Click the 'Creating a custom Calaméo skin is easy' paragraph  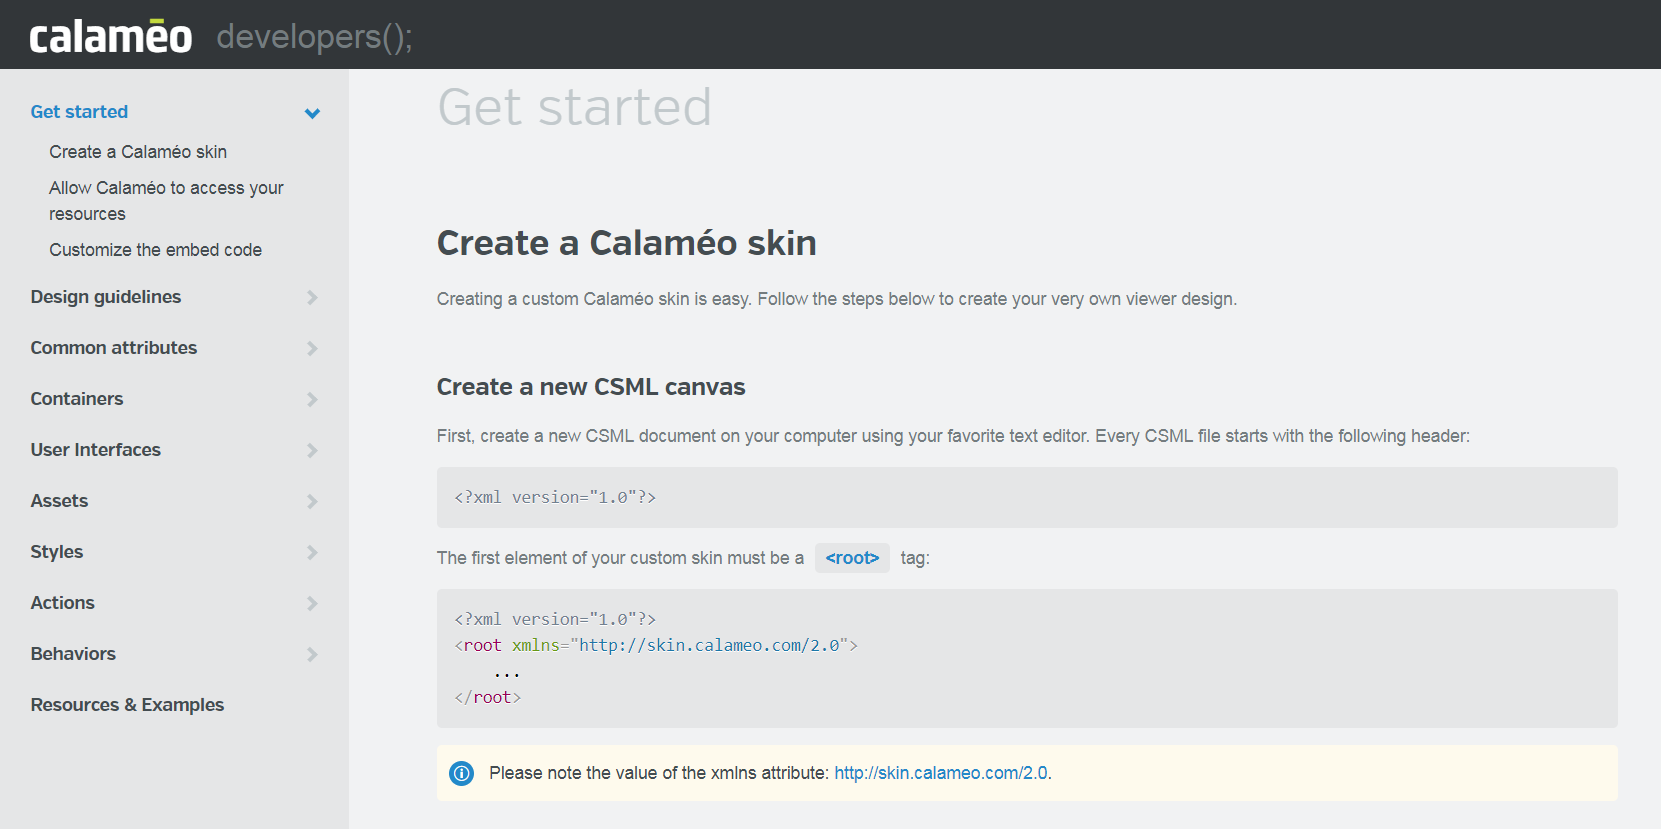[837, 299]
